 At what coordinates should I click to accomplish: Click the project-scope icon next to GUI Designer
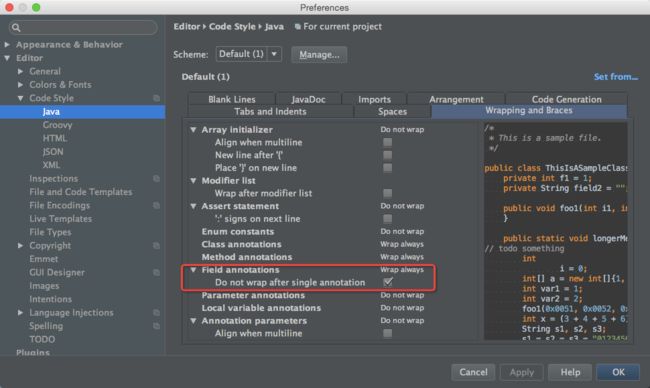tap(156, 273)
